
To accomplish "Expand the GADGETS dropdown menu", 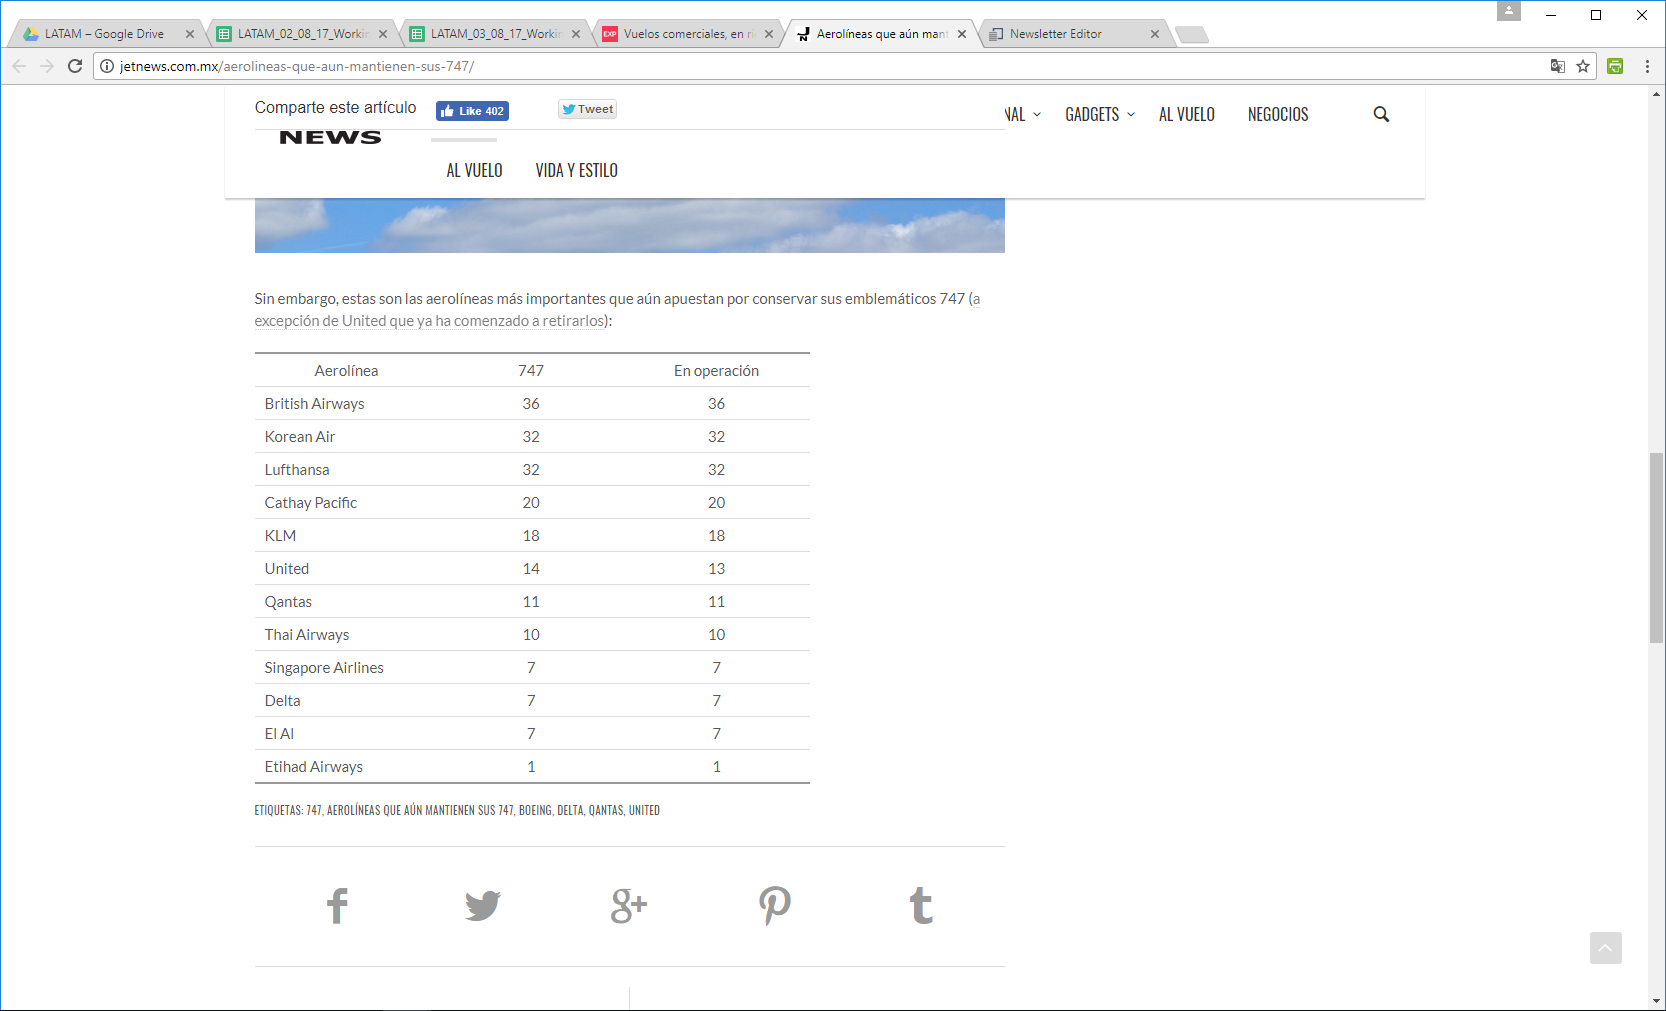I will click(x=1099, y=115).
